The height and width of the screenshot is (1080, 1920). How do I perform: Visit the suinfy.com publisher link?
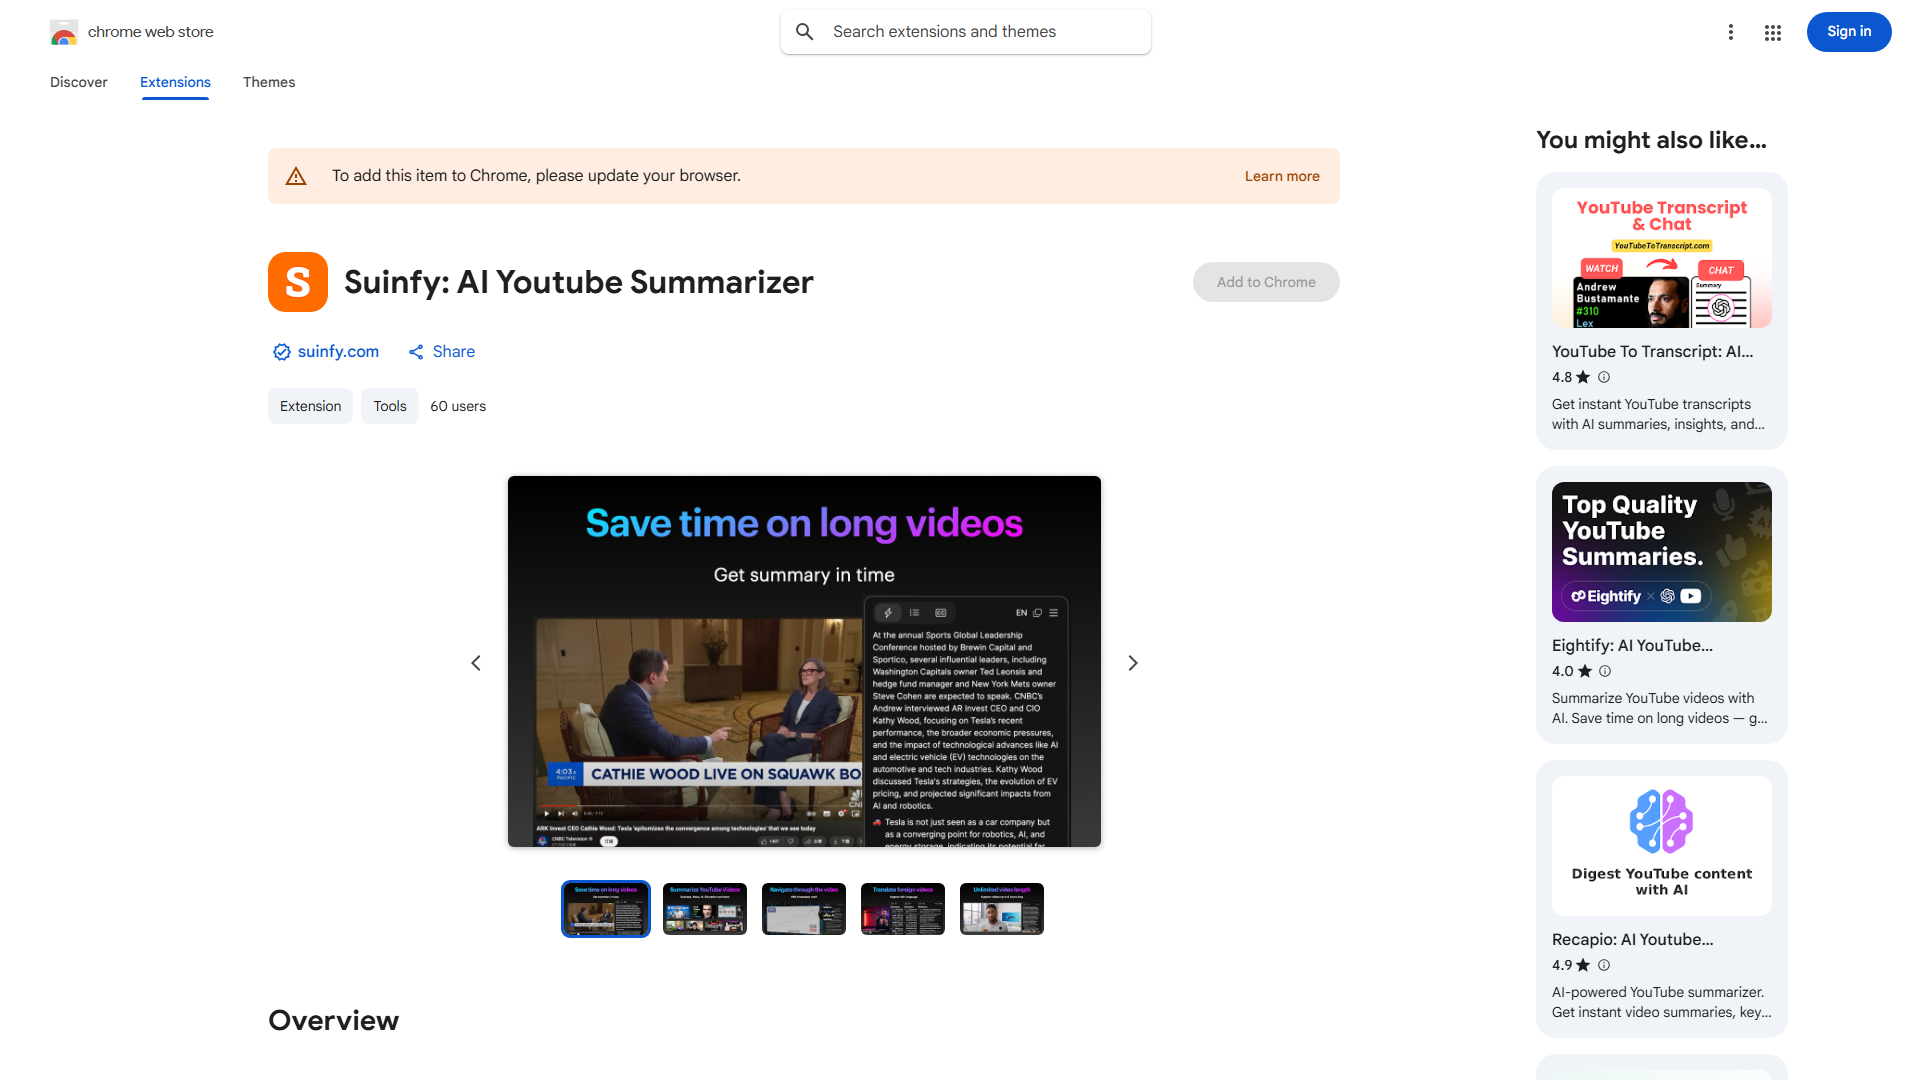point(338,352)
